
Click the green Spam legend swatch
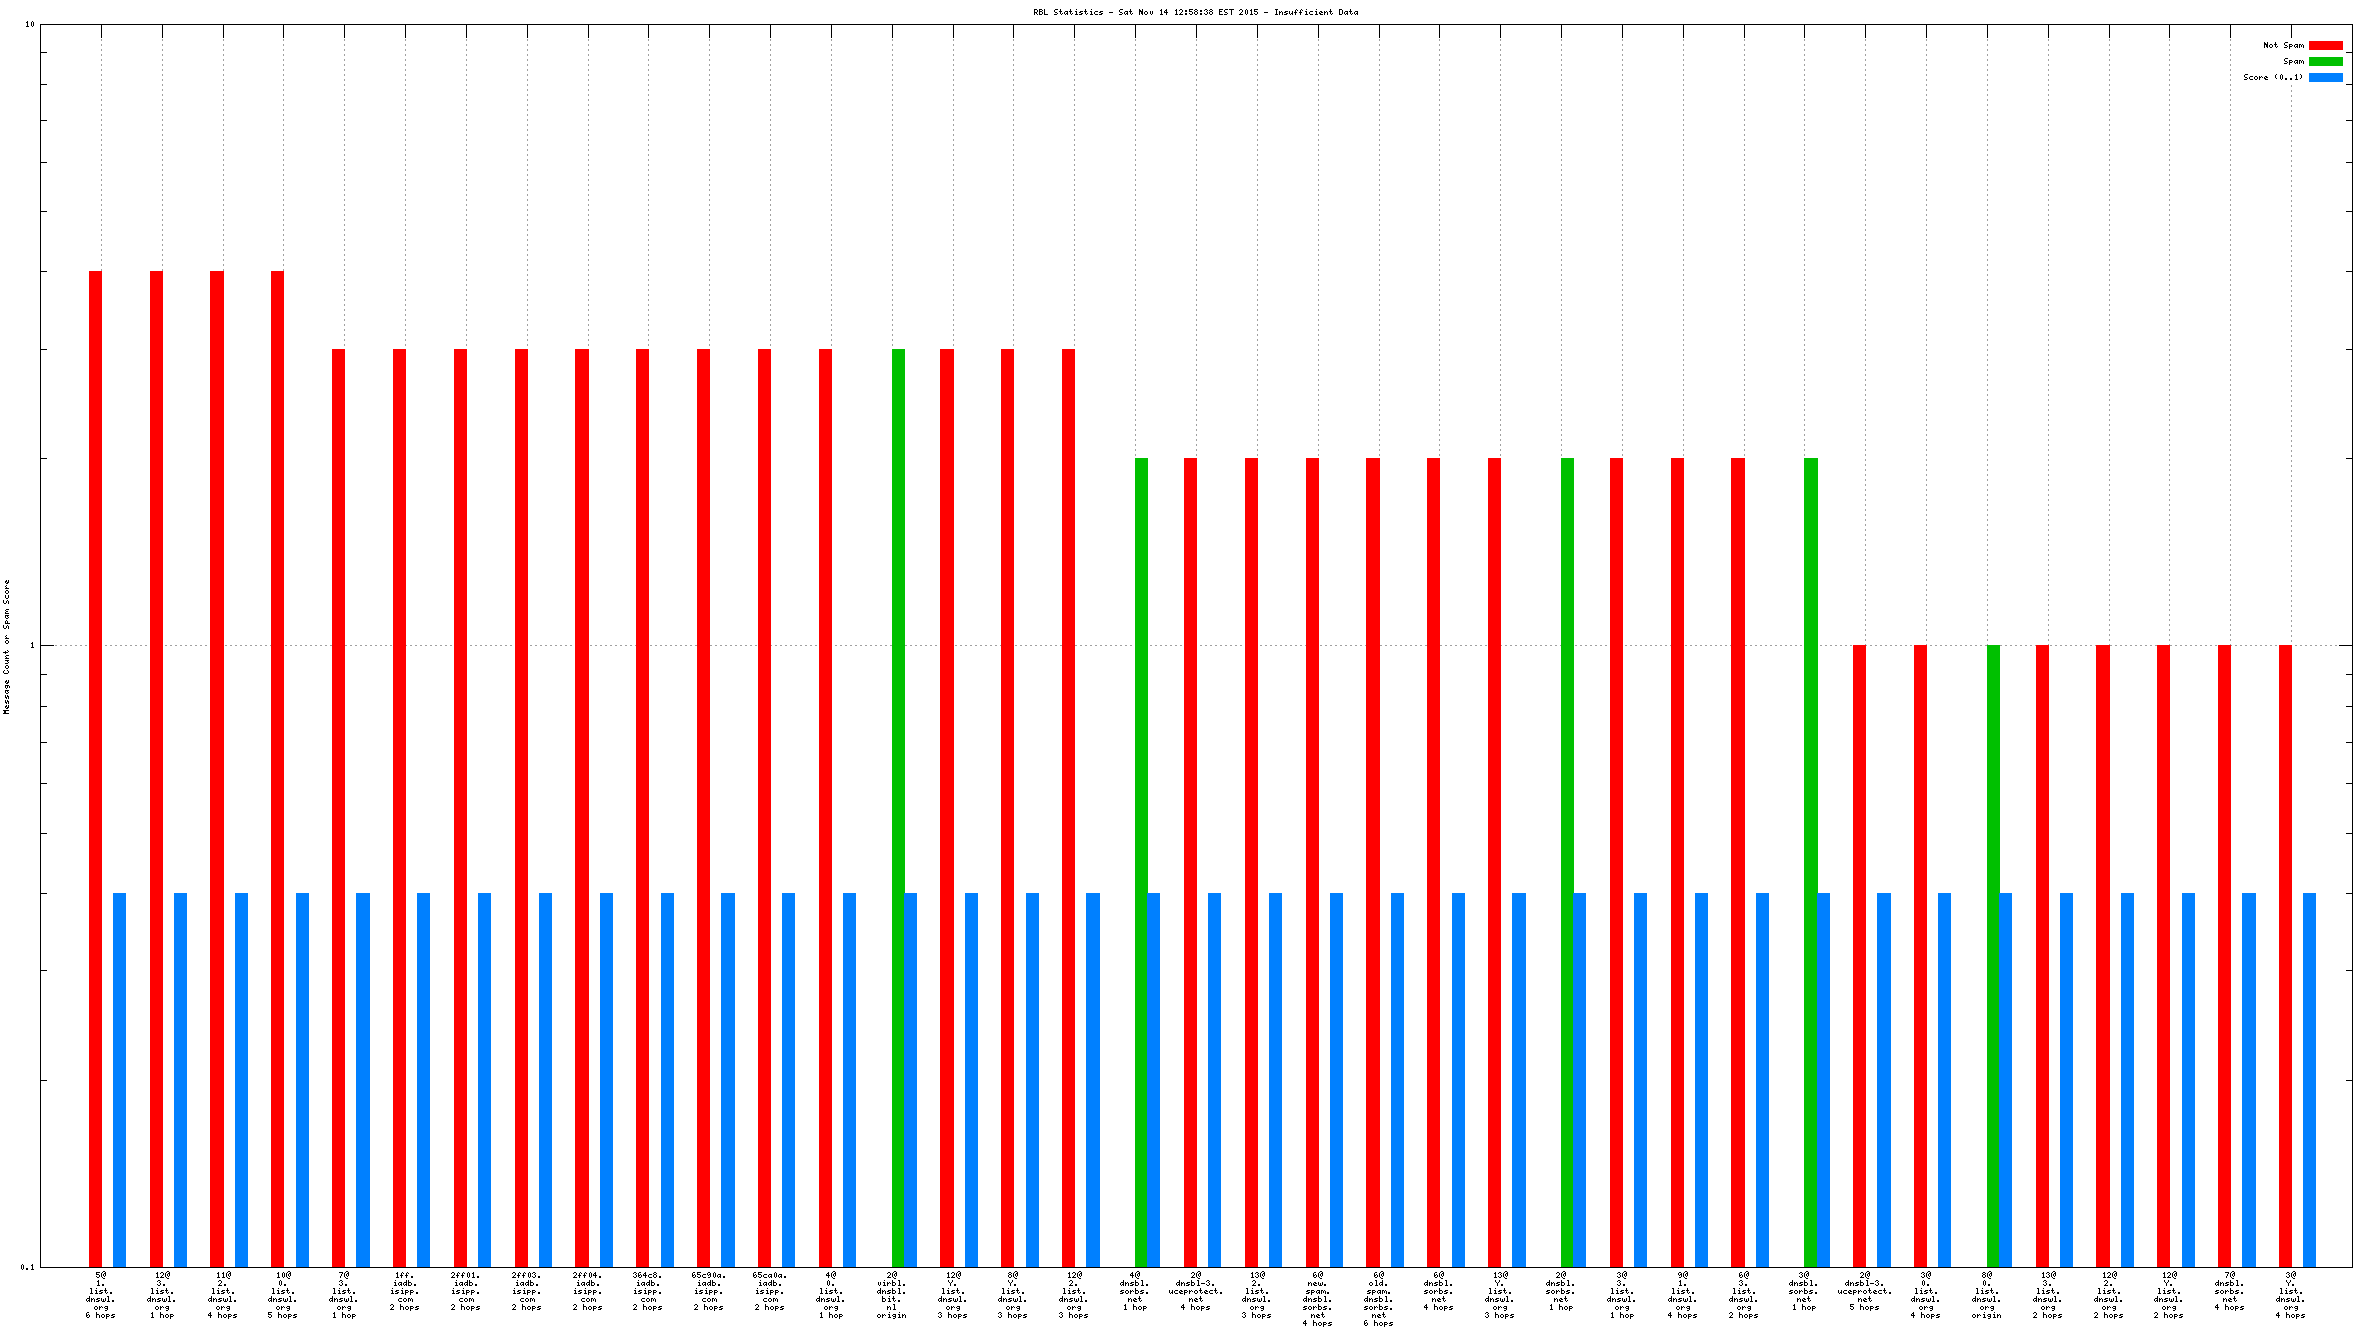click(2325, 61)
